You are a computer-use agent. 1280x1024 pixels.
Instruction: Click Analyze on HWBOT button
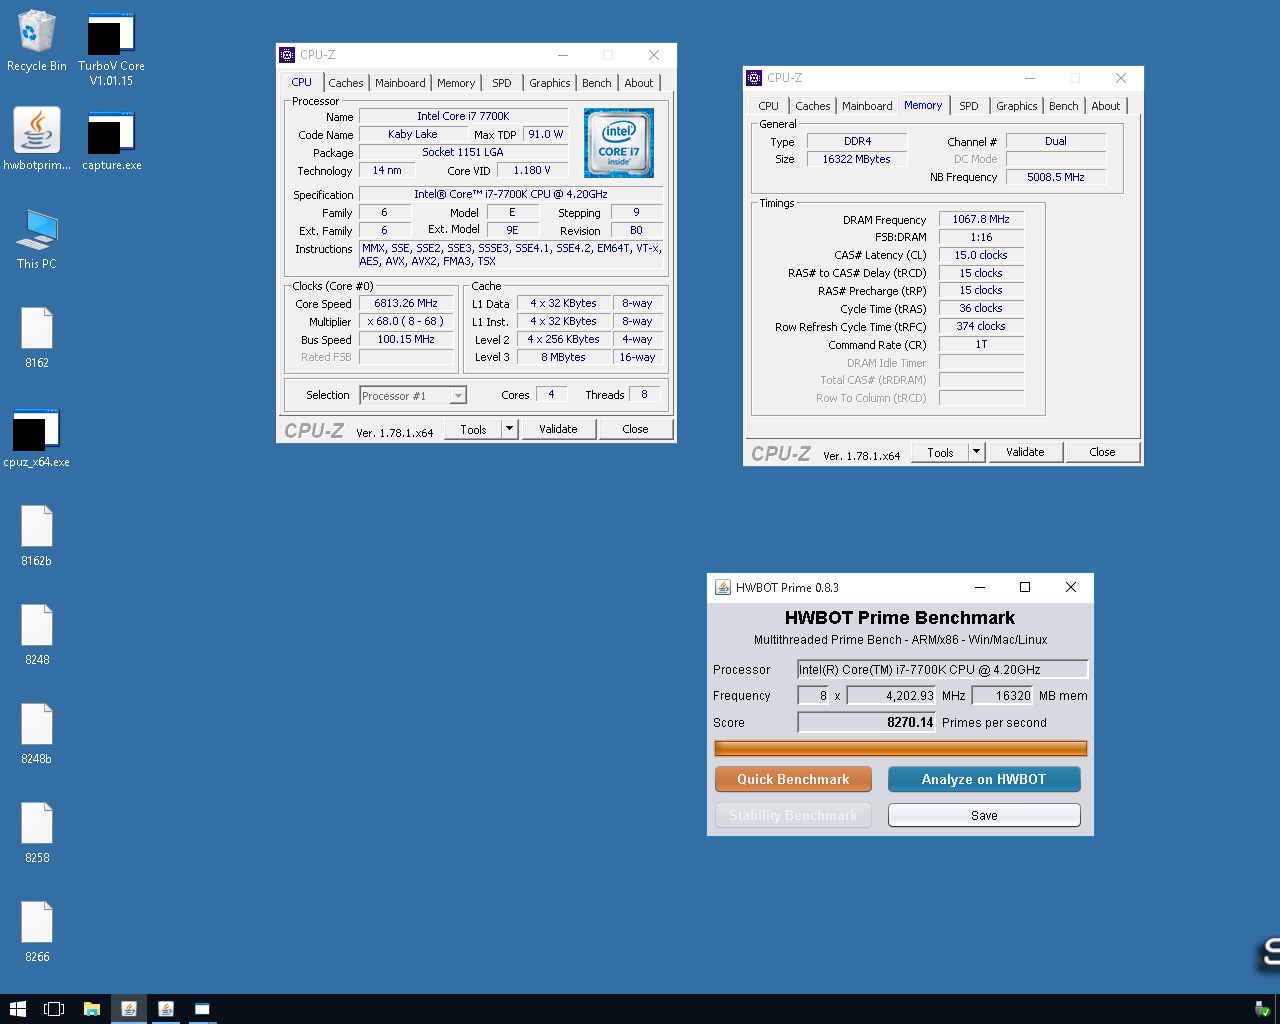coord(984,779)
